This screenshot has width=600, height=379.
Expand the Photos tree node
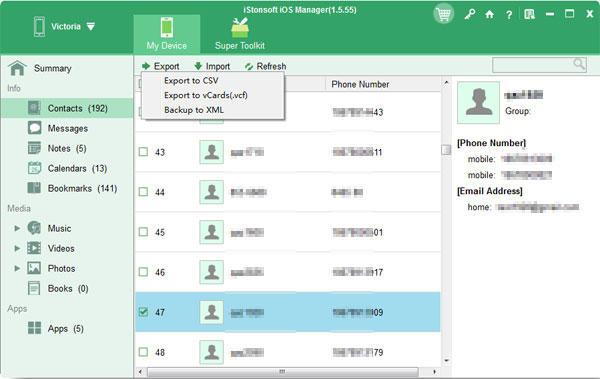(x=17, y=268)
